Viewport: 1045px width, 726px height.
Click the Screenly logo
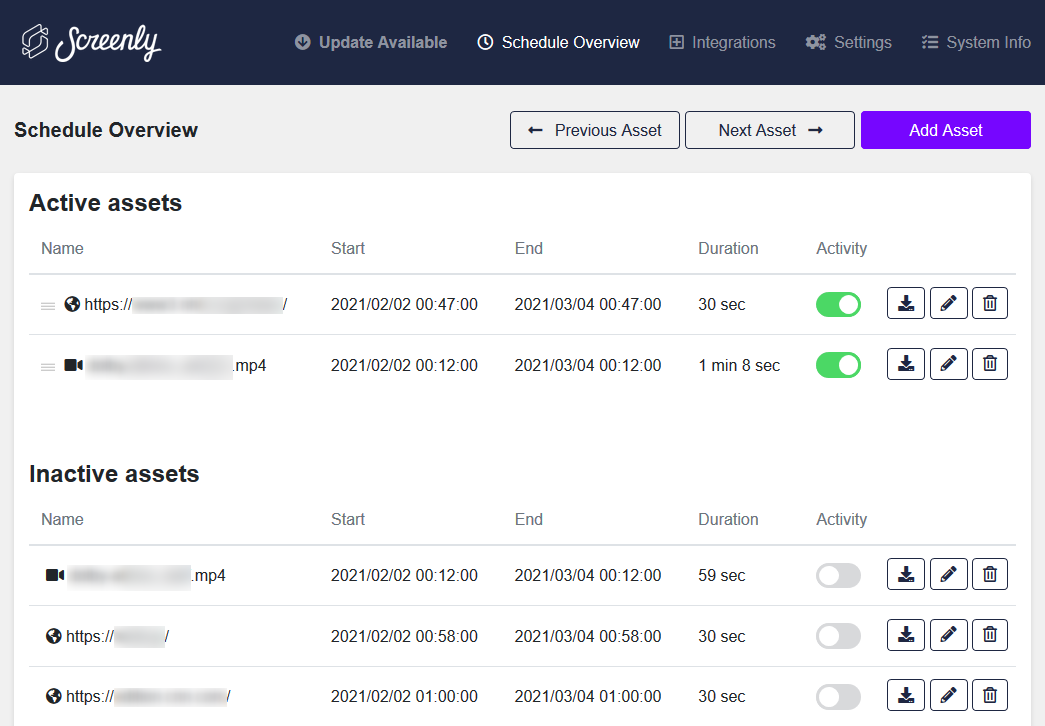(x=90, y=42)
